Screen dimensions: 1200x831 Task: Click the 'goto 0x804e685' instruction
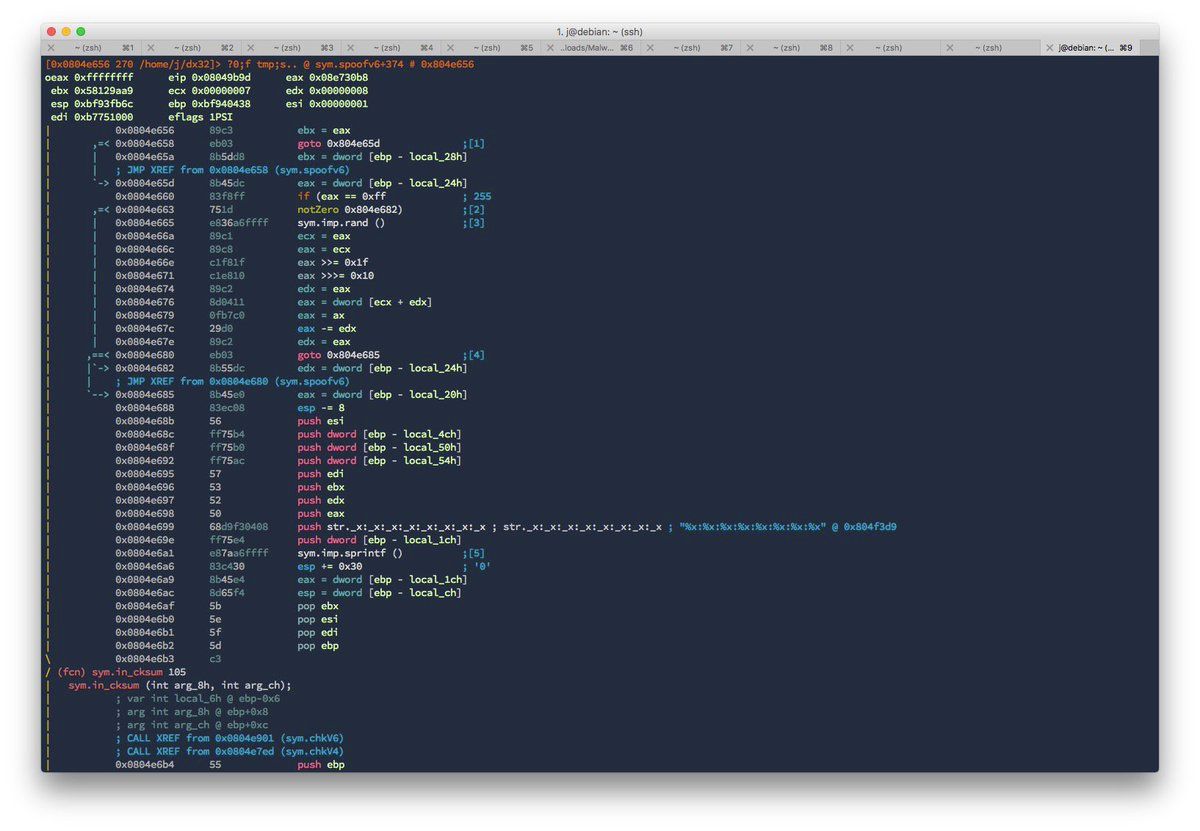[x=338, y=355]
